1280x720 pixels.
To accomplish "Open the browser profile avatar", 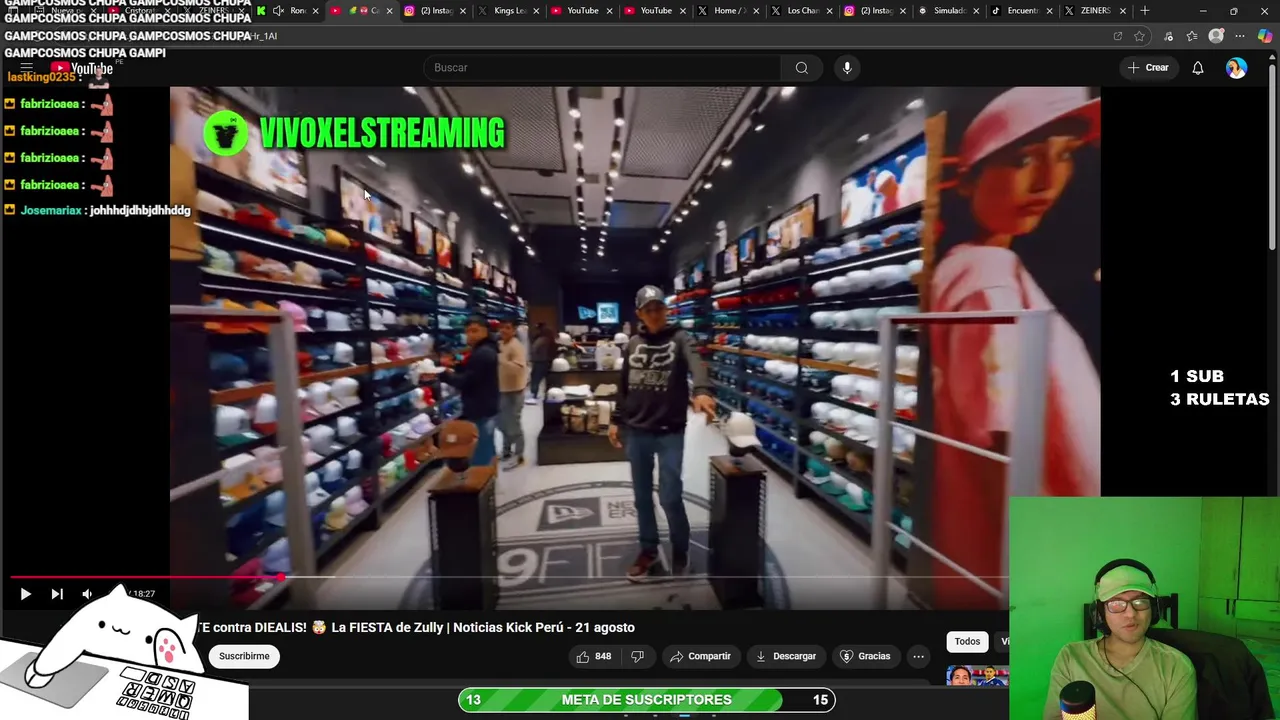I will click(x=1216, y=36).
